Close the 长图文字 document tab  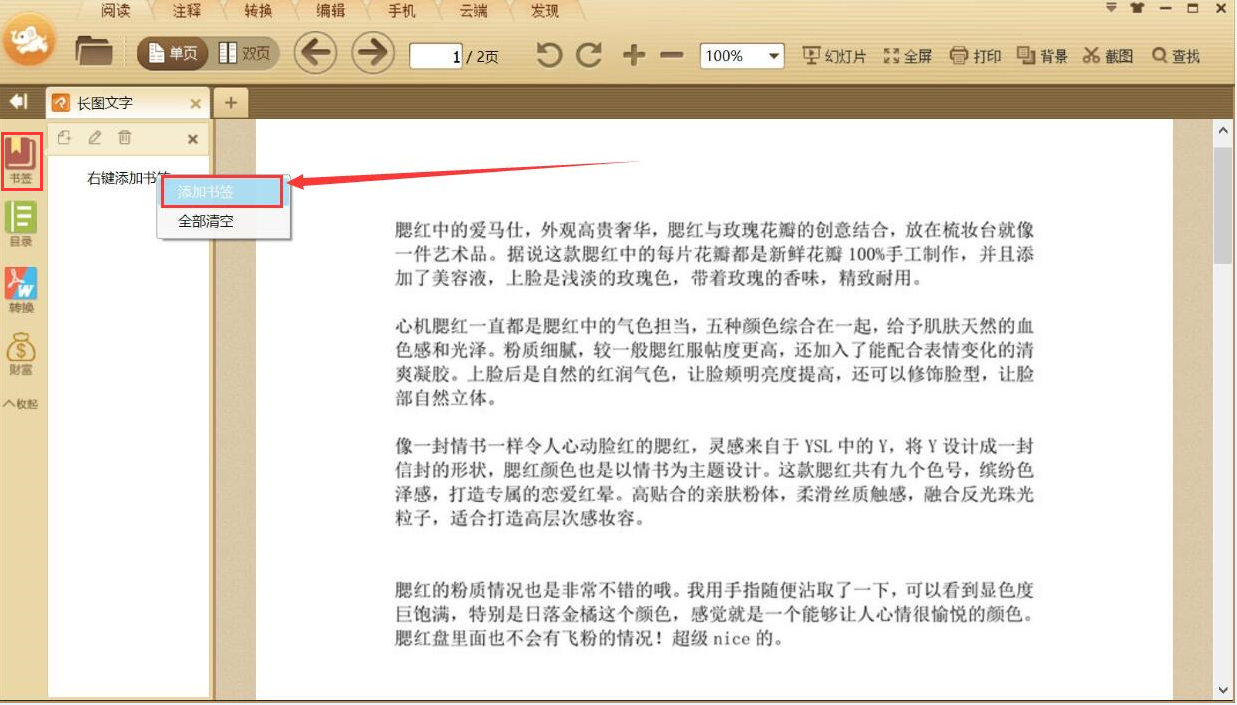click(195, 103)
